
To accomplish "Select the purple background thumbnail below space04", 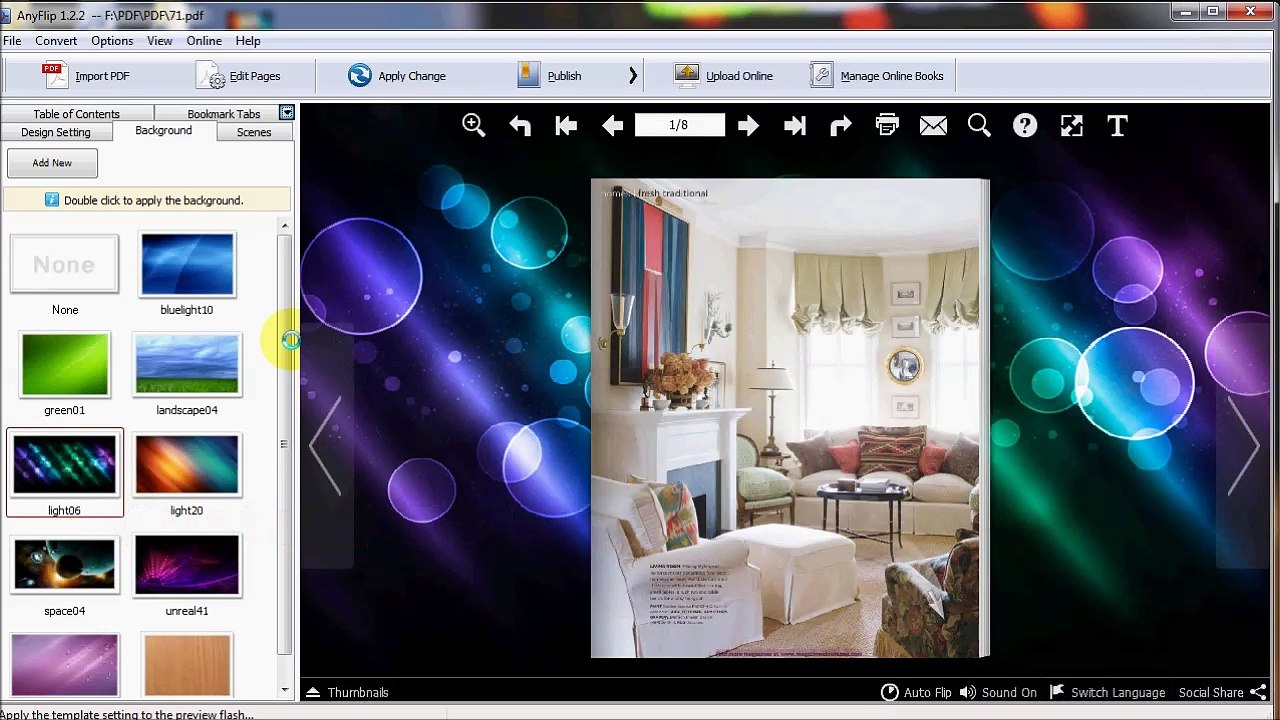I will [x=65, y=664].
